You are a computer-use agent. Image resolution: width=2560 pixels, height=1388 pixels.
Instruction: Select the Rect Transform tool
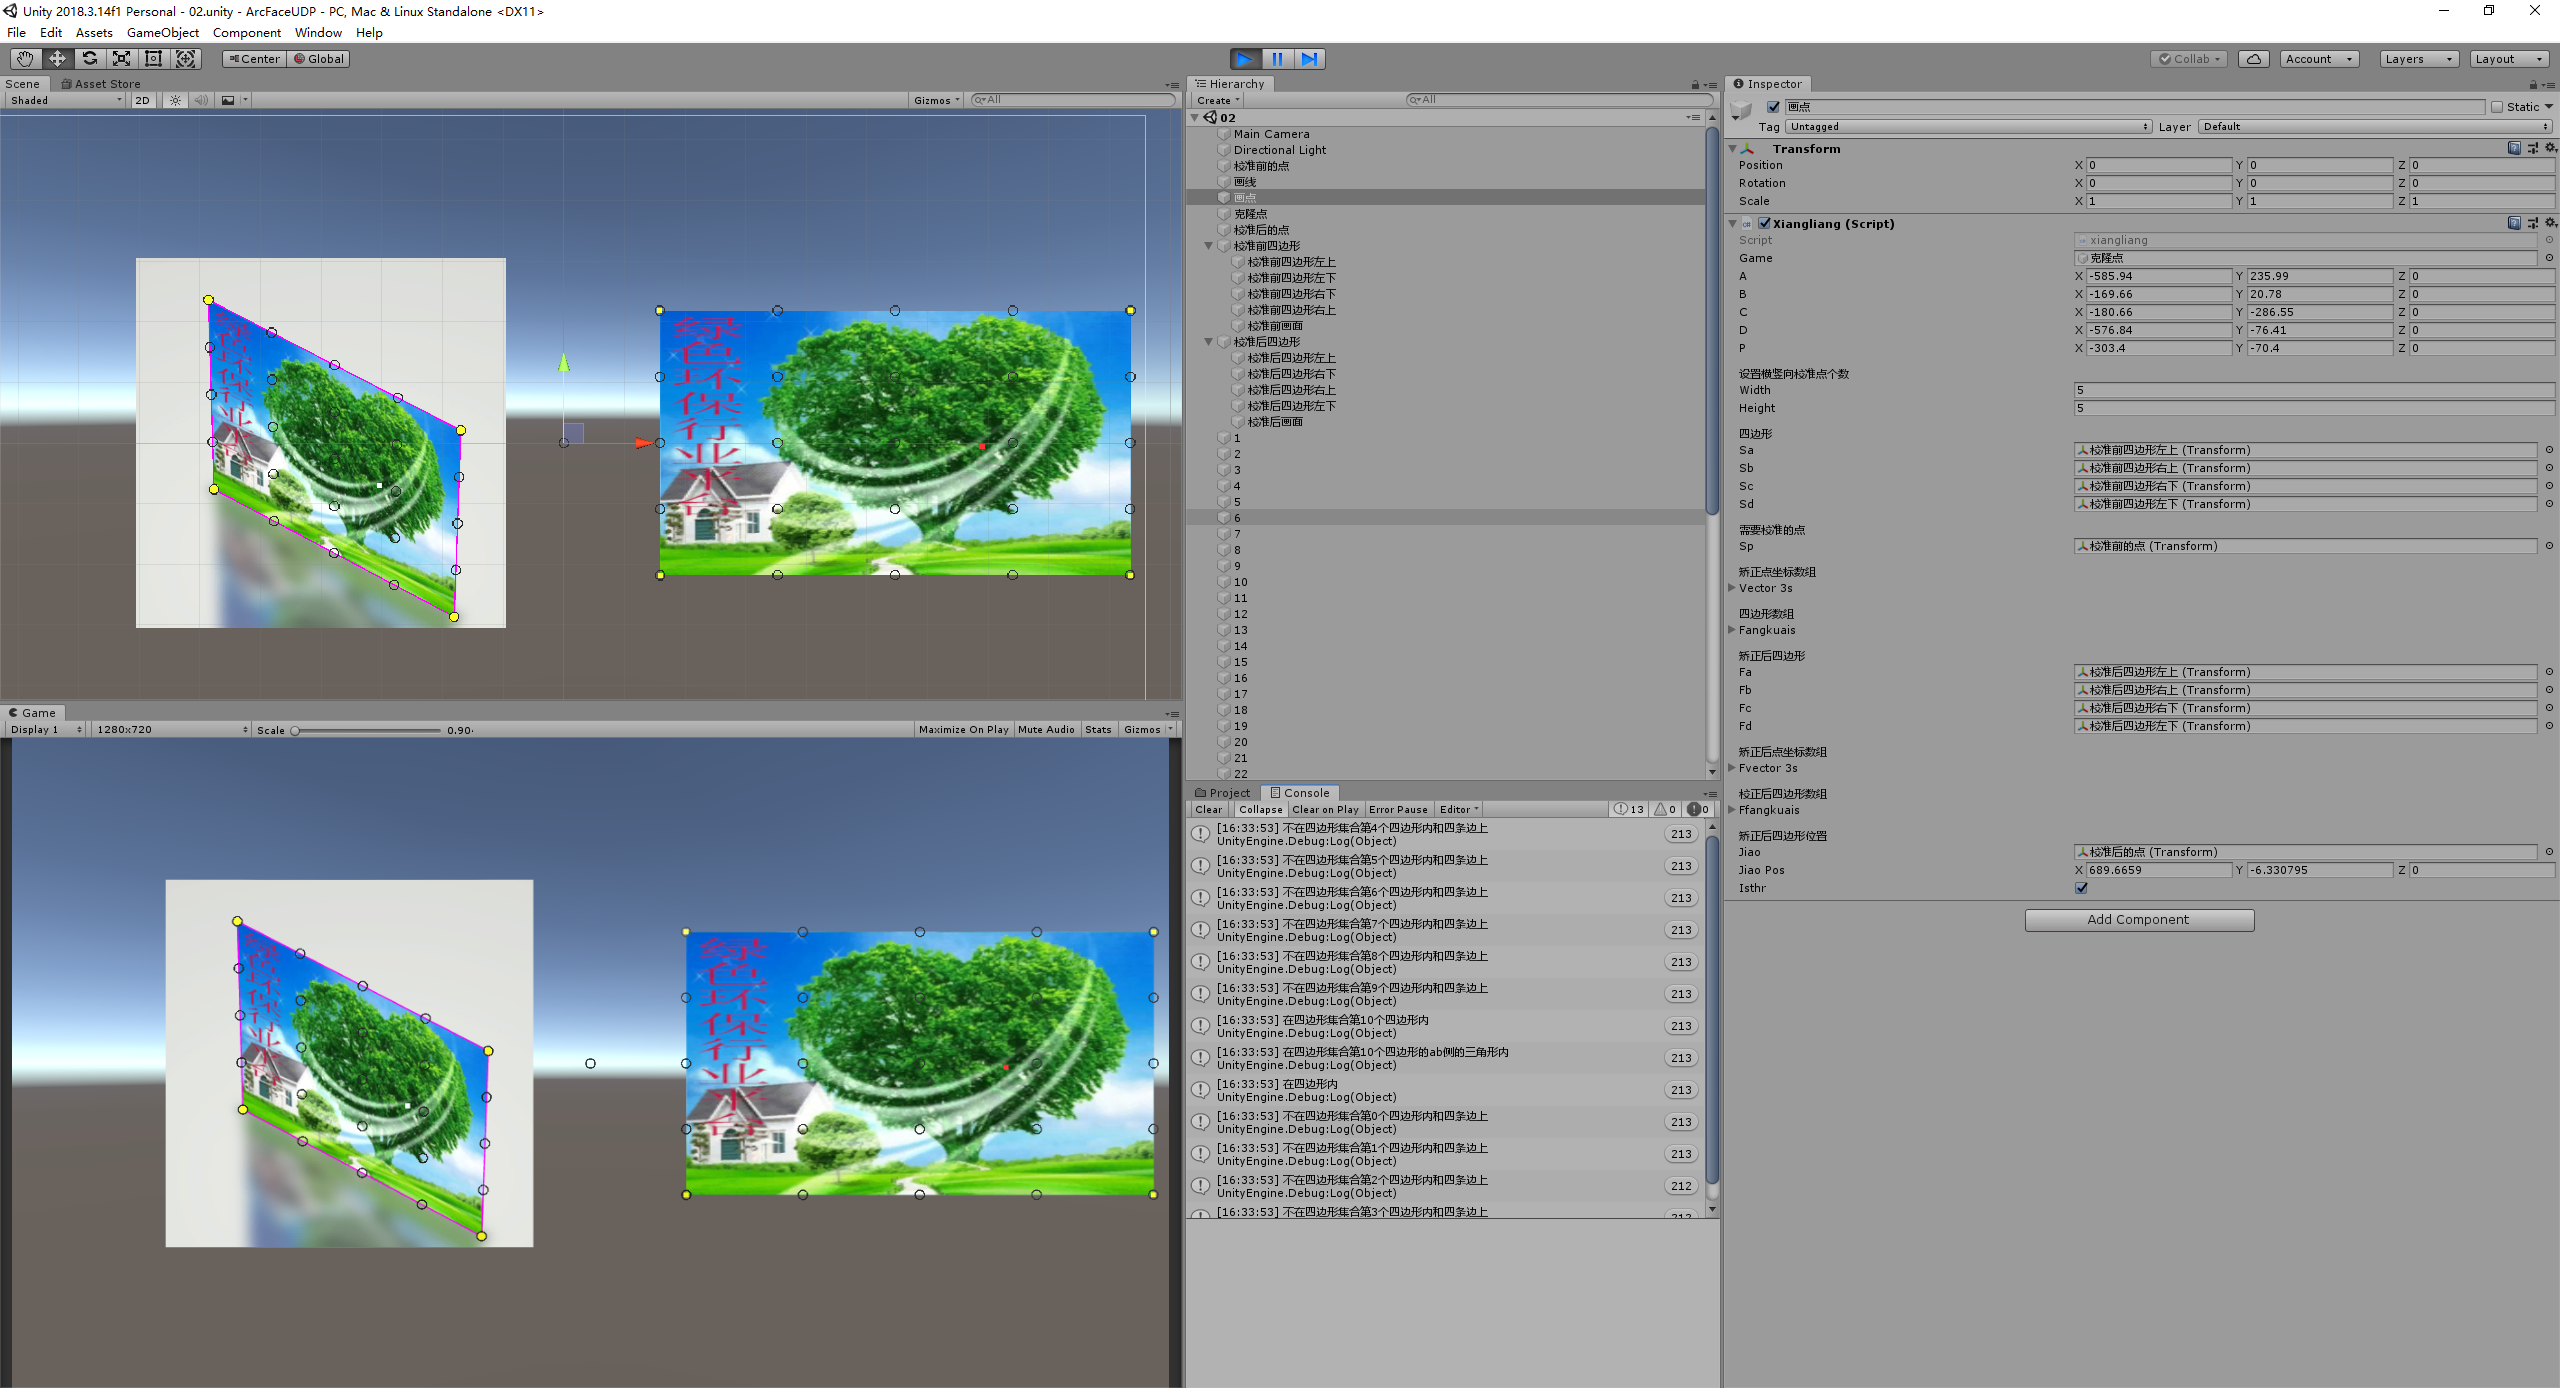(x=153, y=59)
